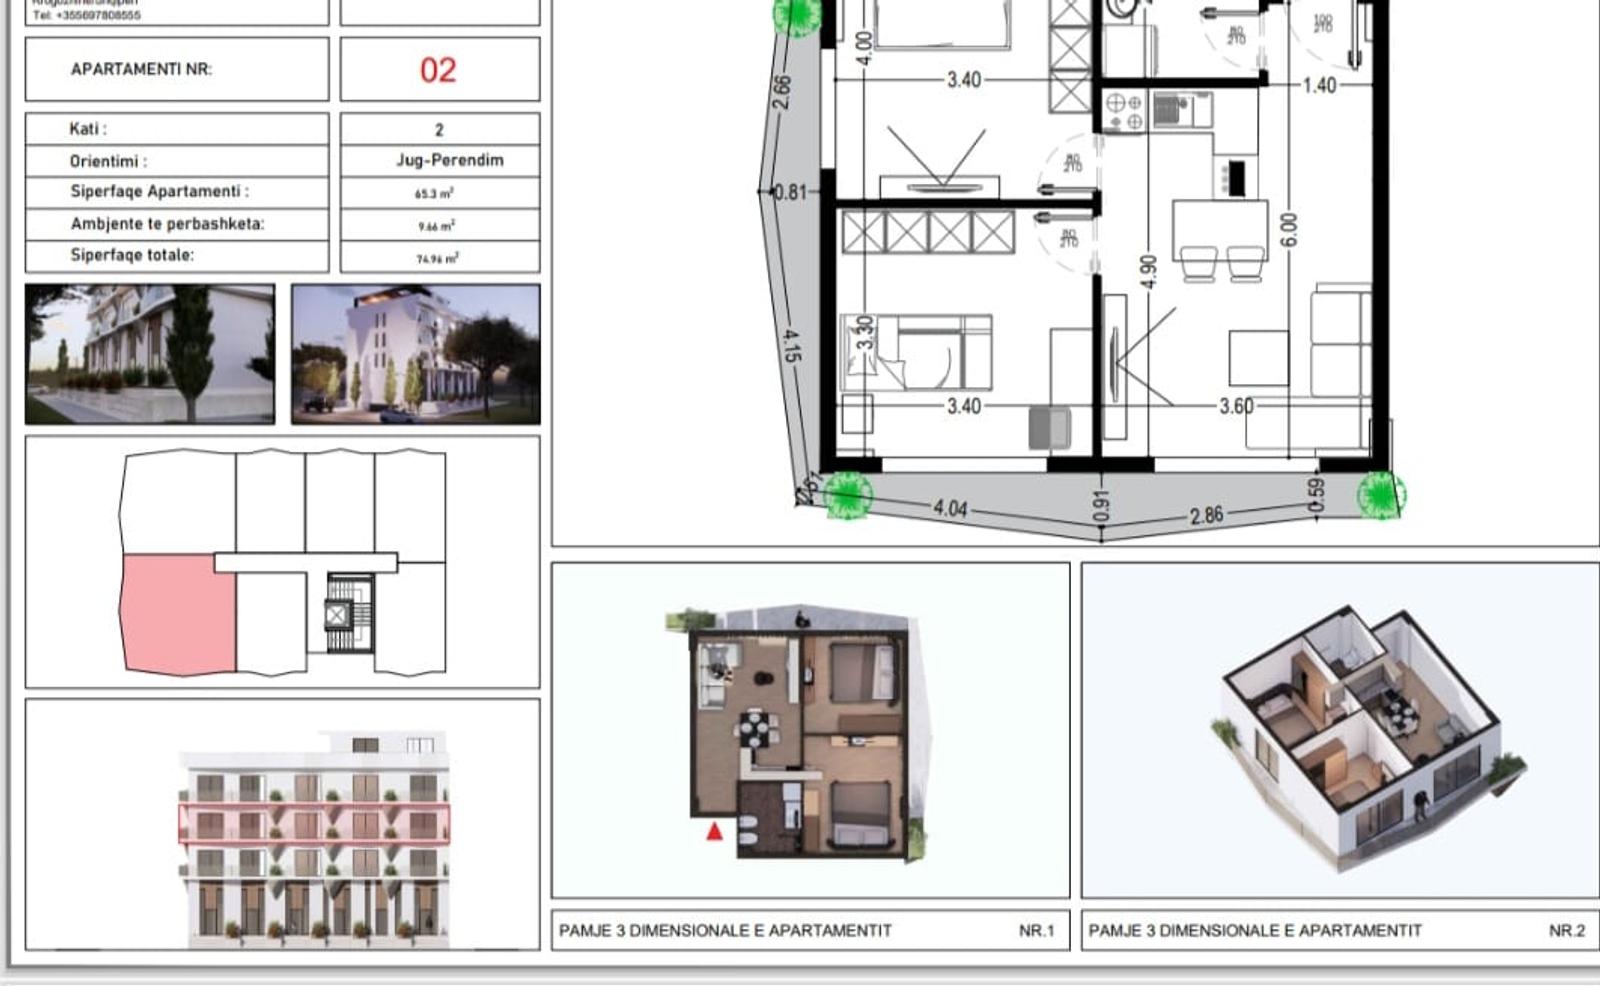This screenshot has width=1600, height=986.
Task: Click the "Jug-Perendim" orientation value
Action: [x=450, y=160]
